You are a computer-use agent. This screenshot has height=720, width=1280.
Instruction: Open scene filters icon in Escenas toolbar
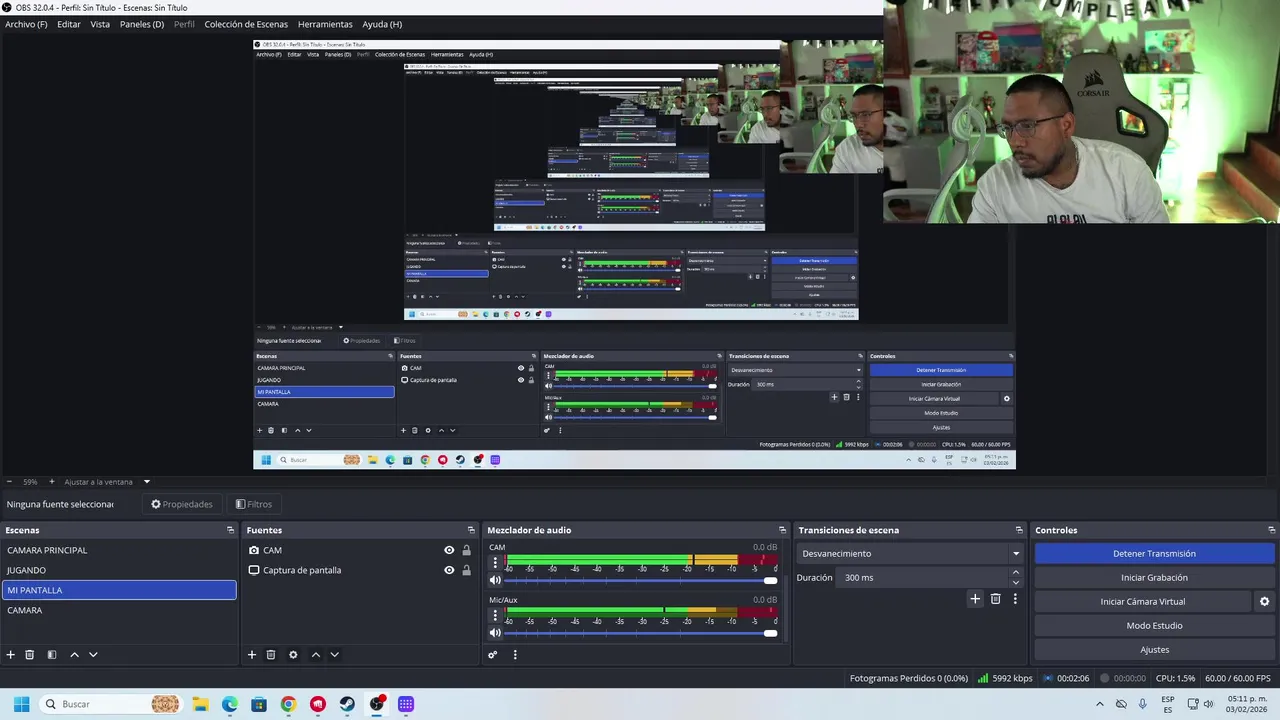52,655
